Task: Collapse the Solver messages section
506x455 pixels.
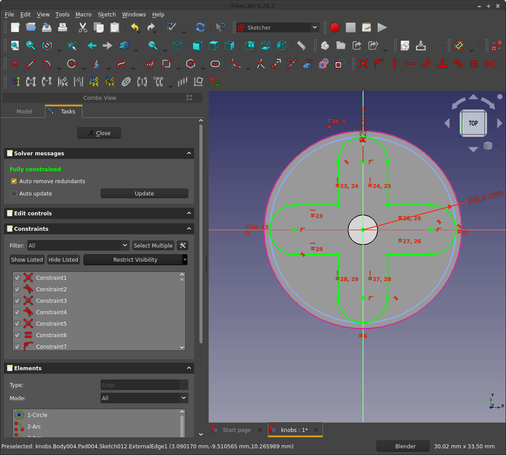Action: pyautogui.click(x=189, y=153)
